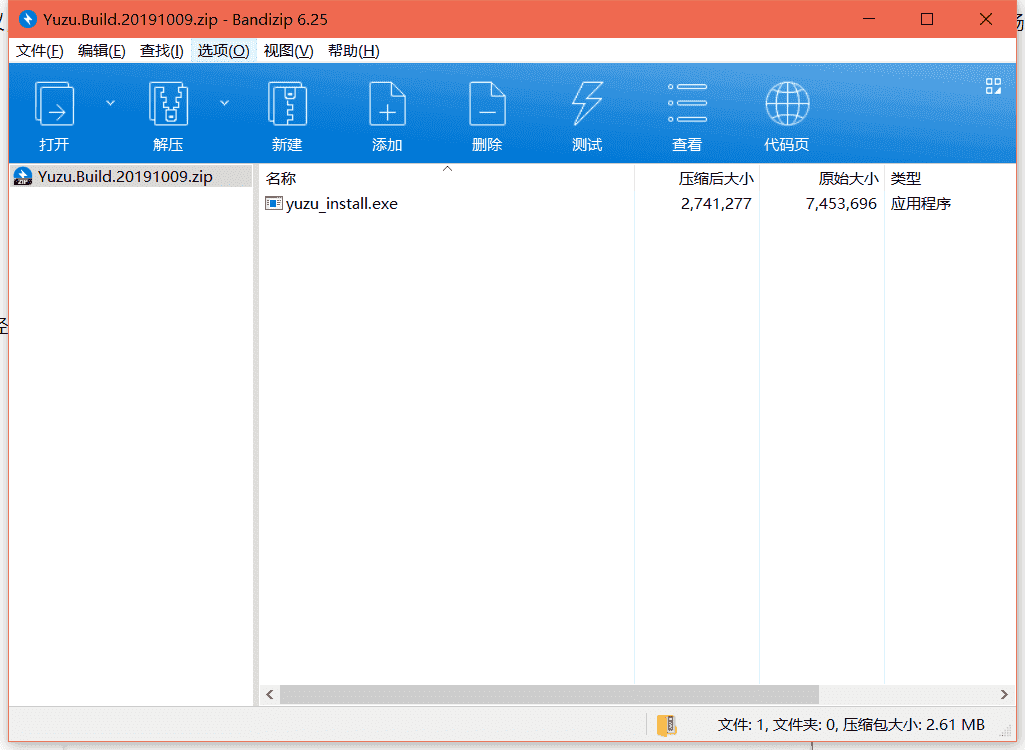The width and height of the screenshot is (1025, 750).
Task: Click the 打开 (Open) toolbar icon
Action: 54,104
